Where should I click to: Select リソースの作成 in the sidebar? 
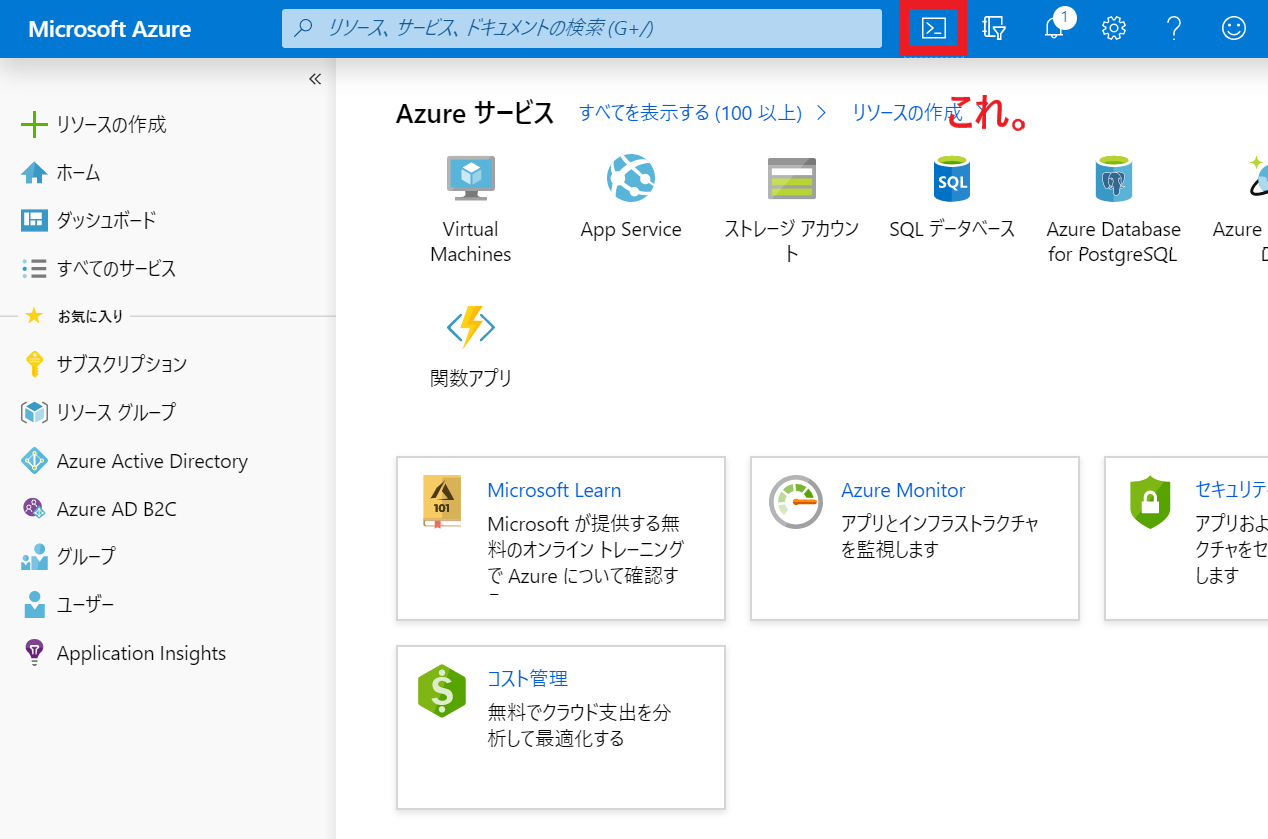pos(111,125)
